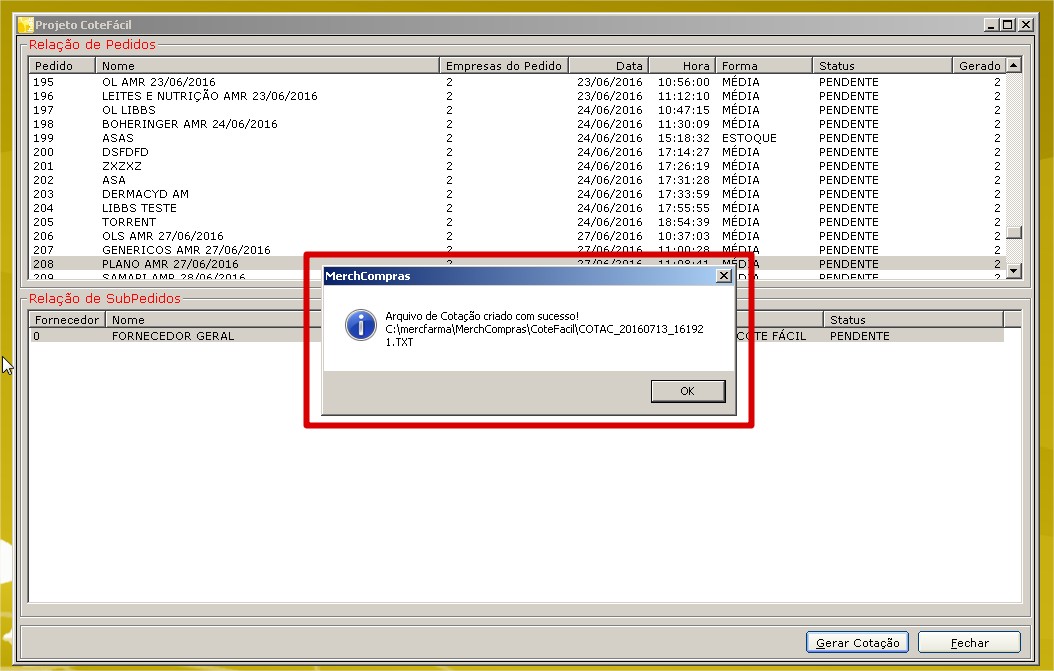Screen dimensions: 1054x671
Task: Maximize the Projeto CoteFácil window
Action: pyautogui.click(x=1007, y=24)
